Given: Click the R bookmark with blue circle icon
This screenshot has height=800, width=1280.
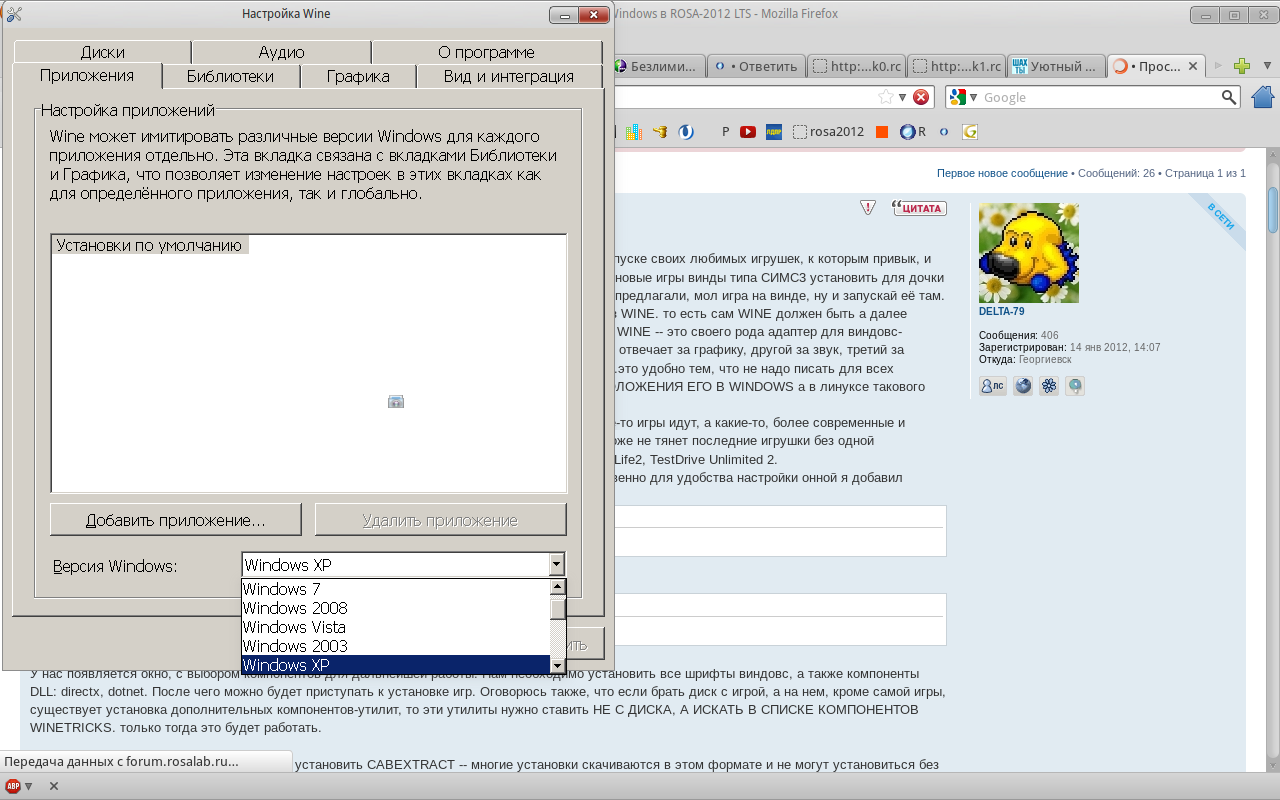Looking at the screenshot, I should coord(913,132).
